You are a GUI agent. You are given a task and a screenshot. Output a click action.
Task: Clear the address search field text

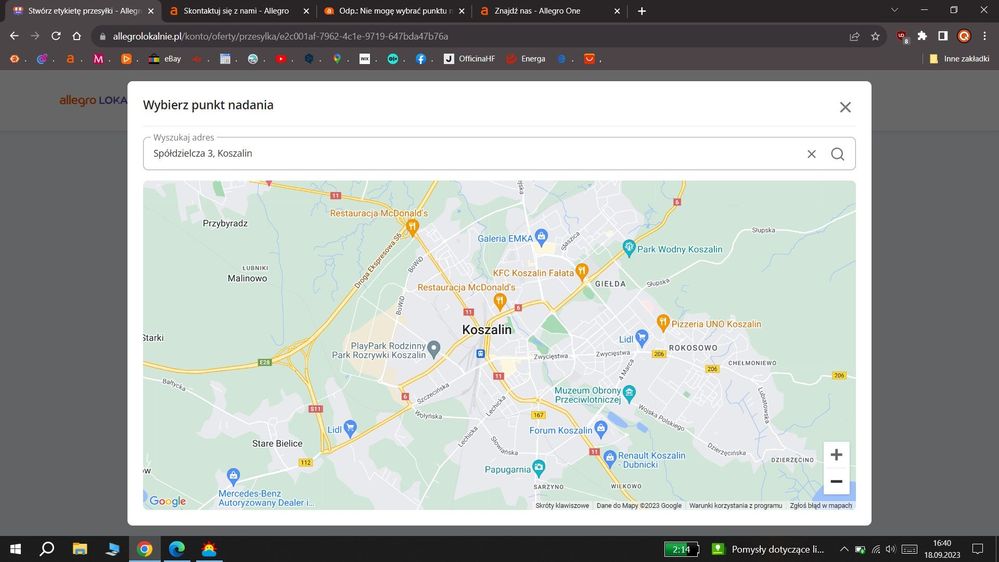811,154
